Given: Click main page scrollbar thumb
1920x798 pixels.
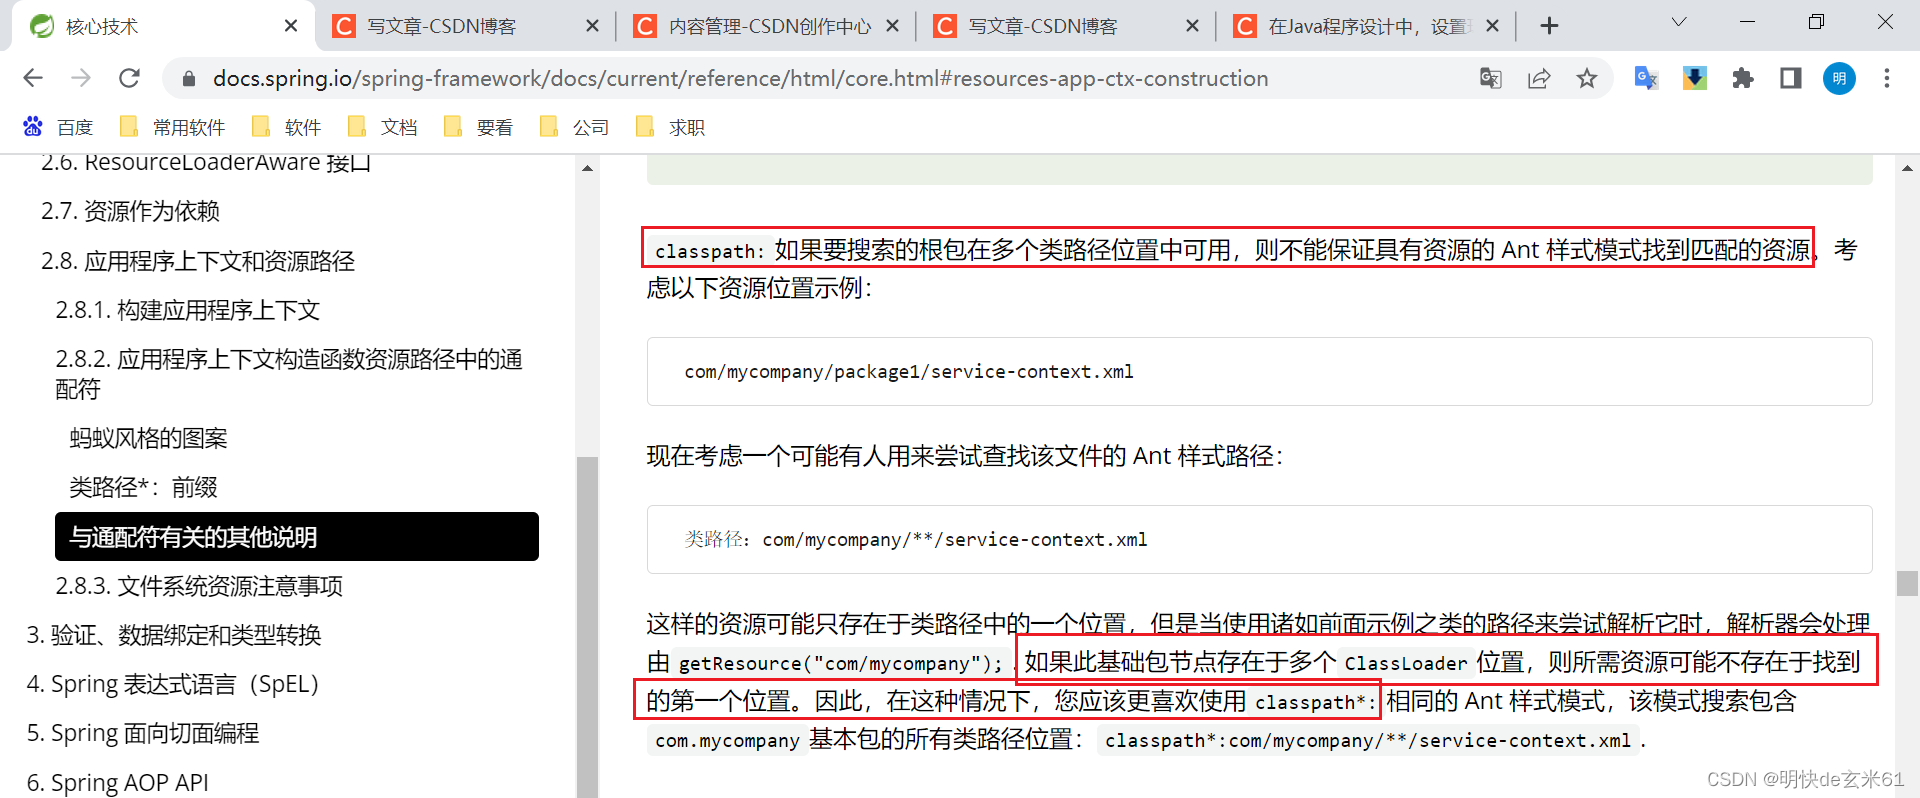Looking at the screenshot, I should coord(1907,583).
